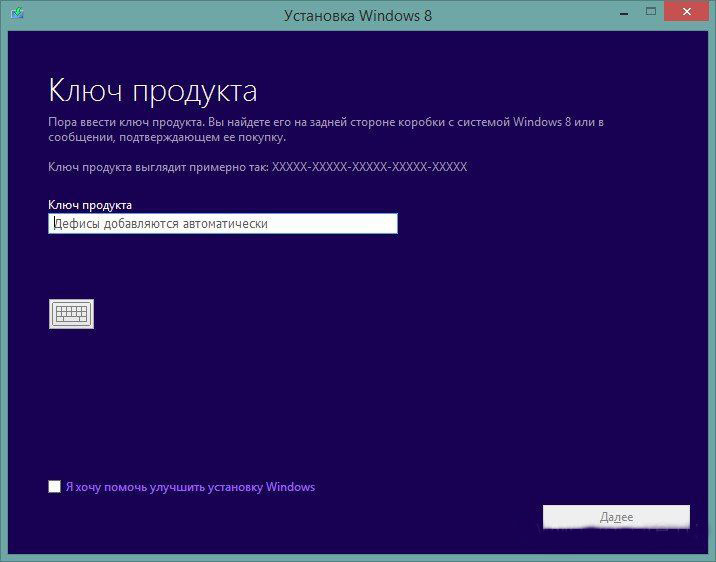
Task: Click the "Ключ продукта выглядит примерно так" text
Action: tap(158, 167)
